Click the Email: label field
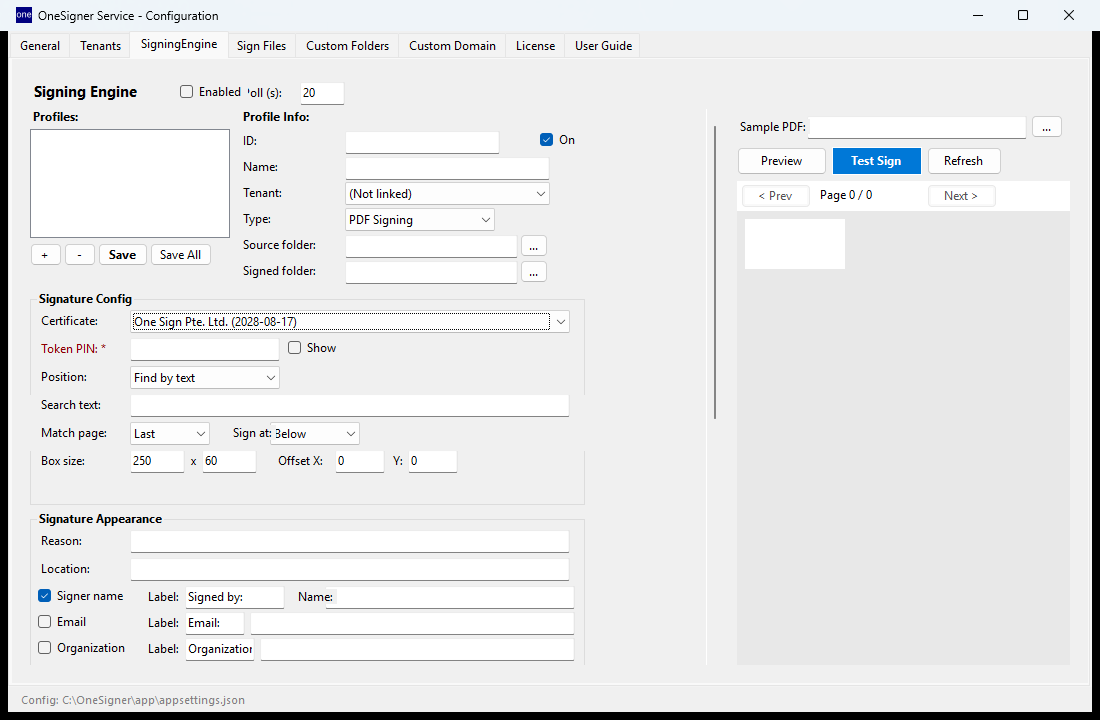The width and height of the screenshot is (1100, 720). 215,623
